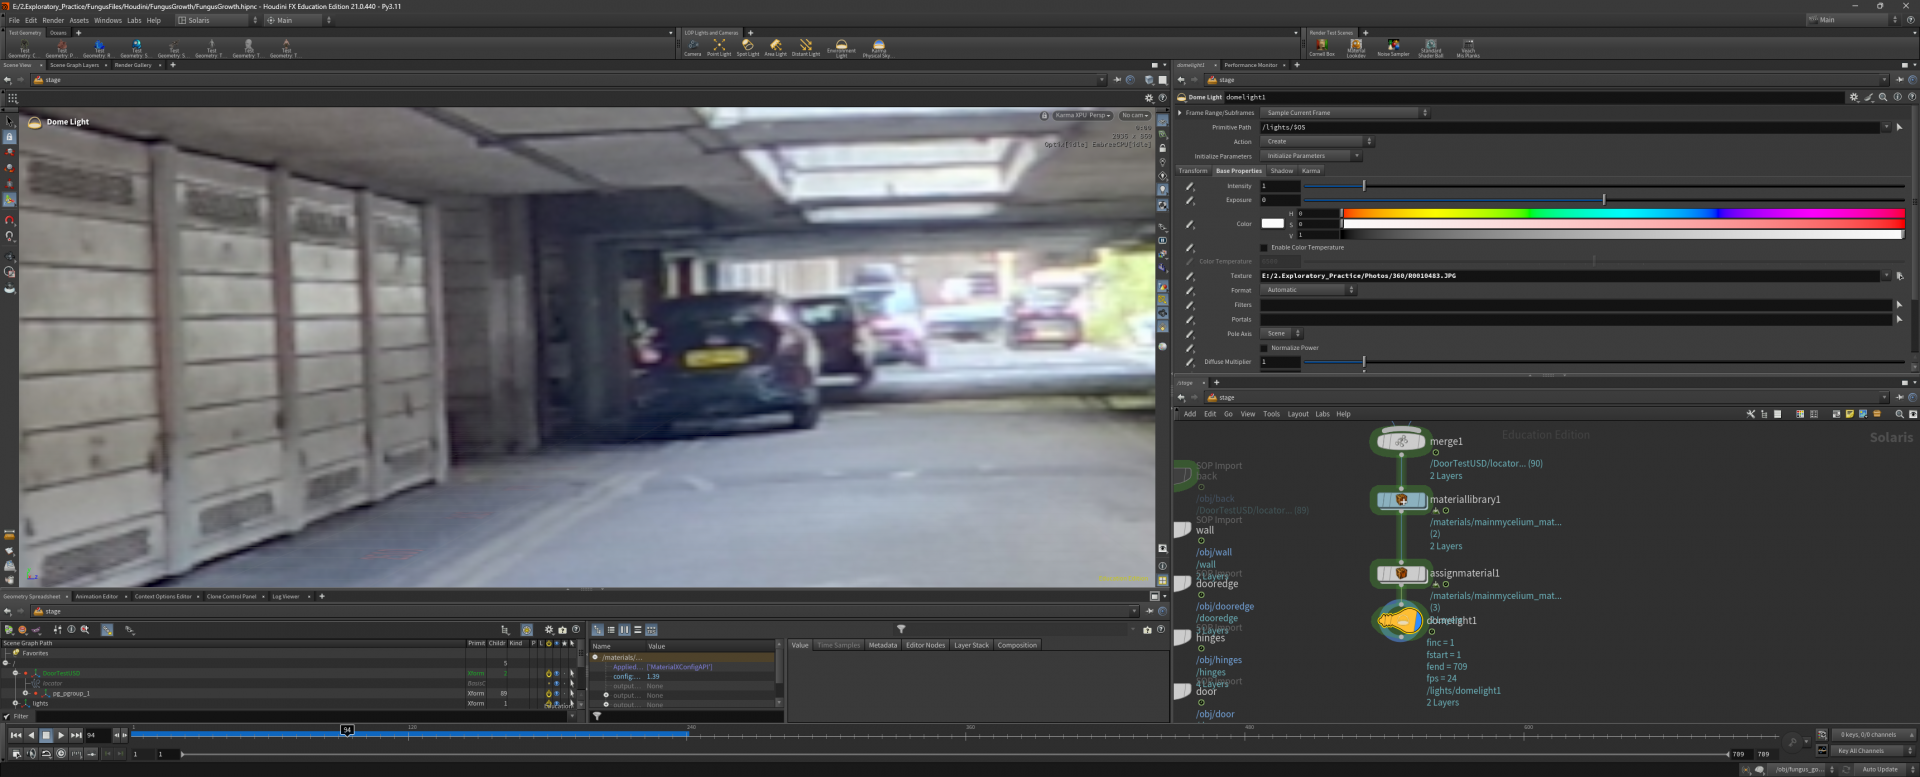Toggle the Normalize Power checkbox
Image resolution: width=1920 pixels, height=777 pixels.
tap(1264, 348)
